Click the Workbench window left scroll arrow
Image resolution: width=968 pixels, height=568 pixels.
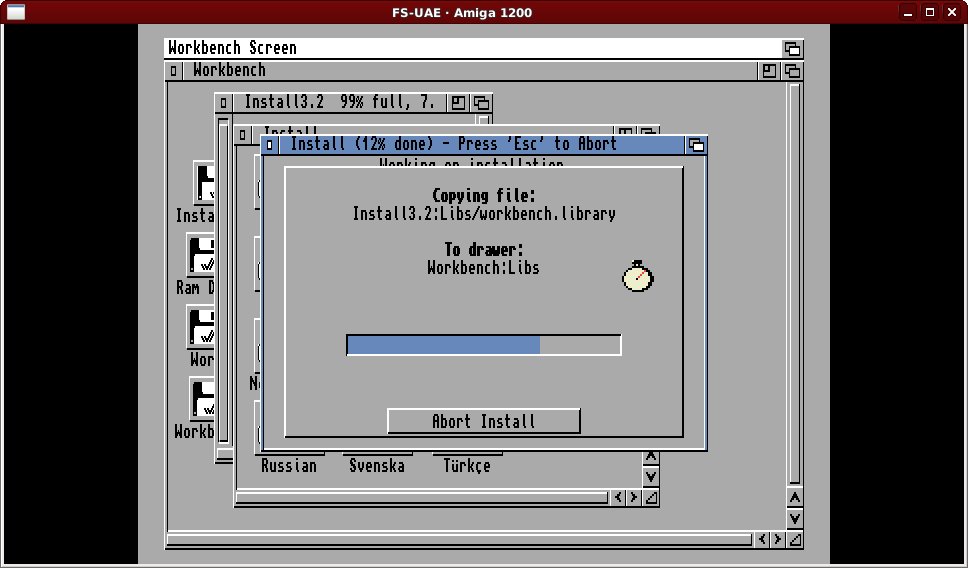[762, 540]
